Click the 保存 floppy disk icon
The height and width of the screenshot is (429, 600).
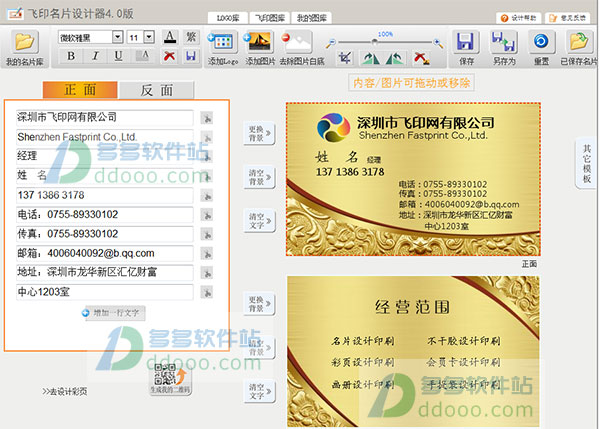tap(466, 42)
